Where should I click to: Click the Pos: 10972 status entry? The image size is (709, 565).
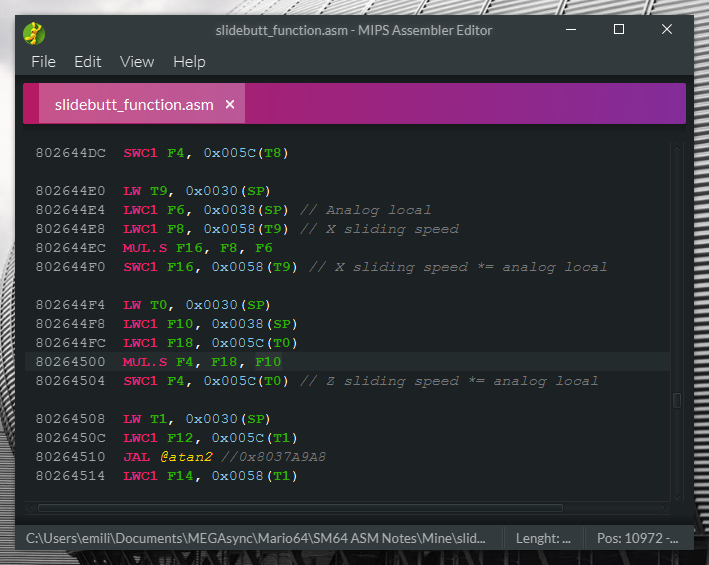638,538
